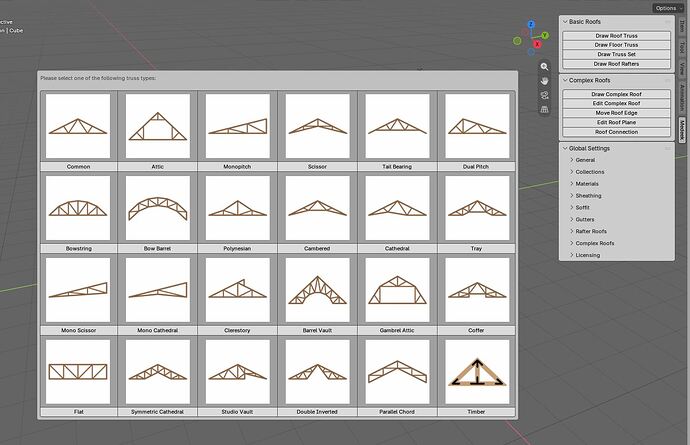Click the Draw Truss Set button
Viewport: 690px width, 445px height.
tap(616, 55)
